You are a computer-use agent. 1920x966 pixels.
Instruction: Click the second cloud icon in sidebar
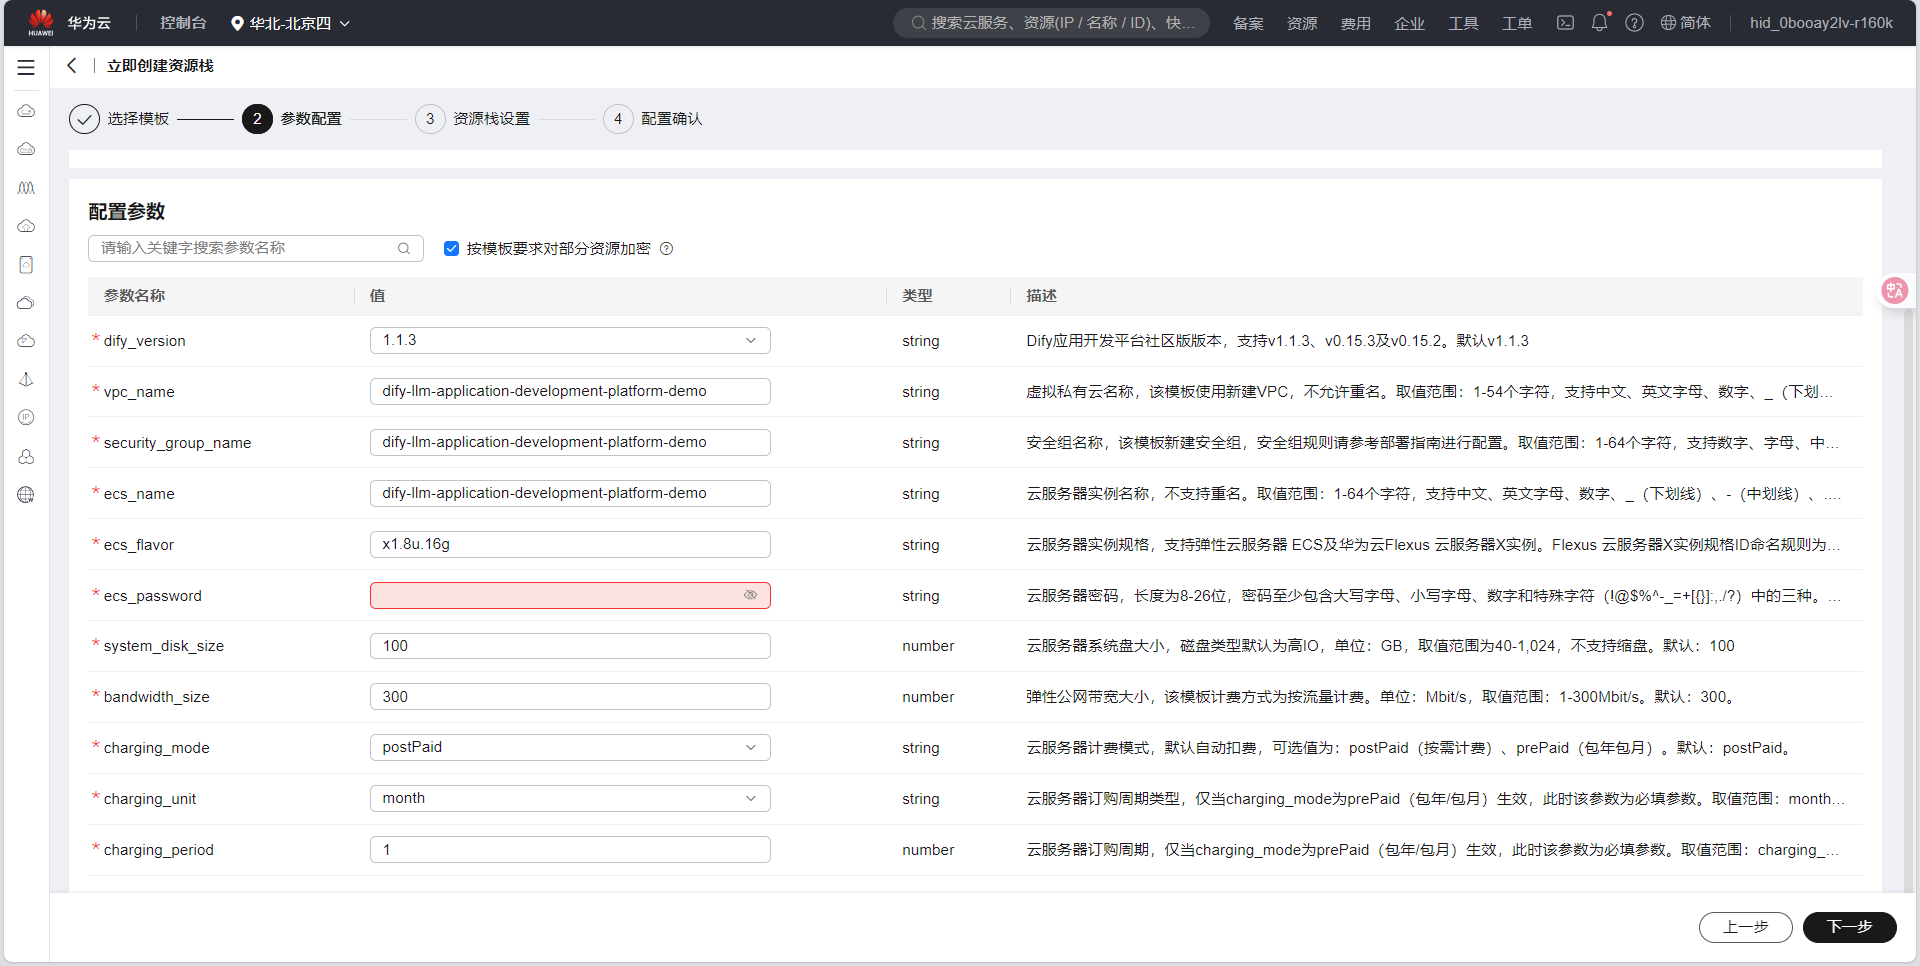coord(26,149)
